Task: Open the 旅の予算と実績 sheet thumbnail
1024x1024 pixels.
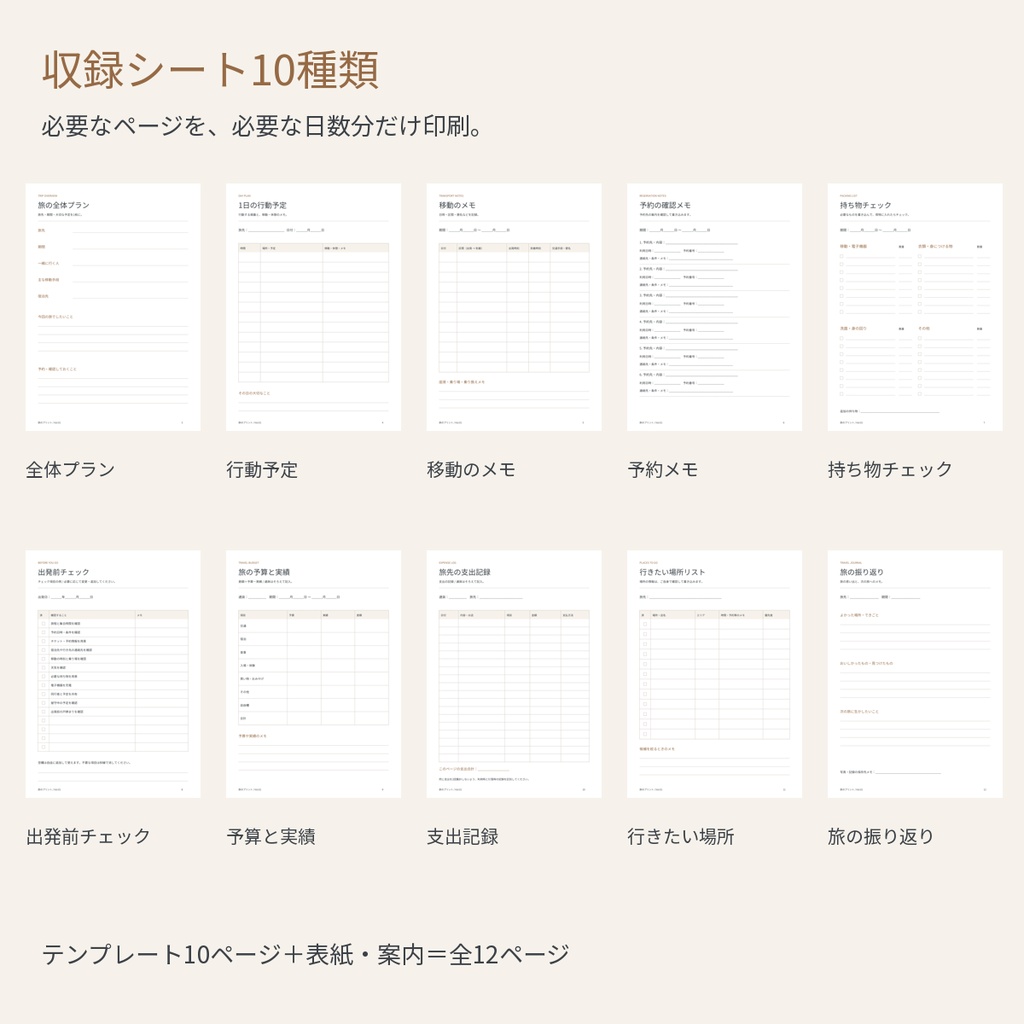Action: (313, 674)
